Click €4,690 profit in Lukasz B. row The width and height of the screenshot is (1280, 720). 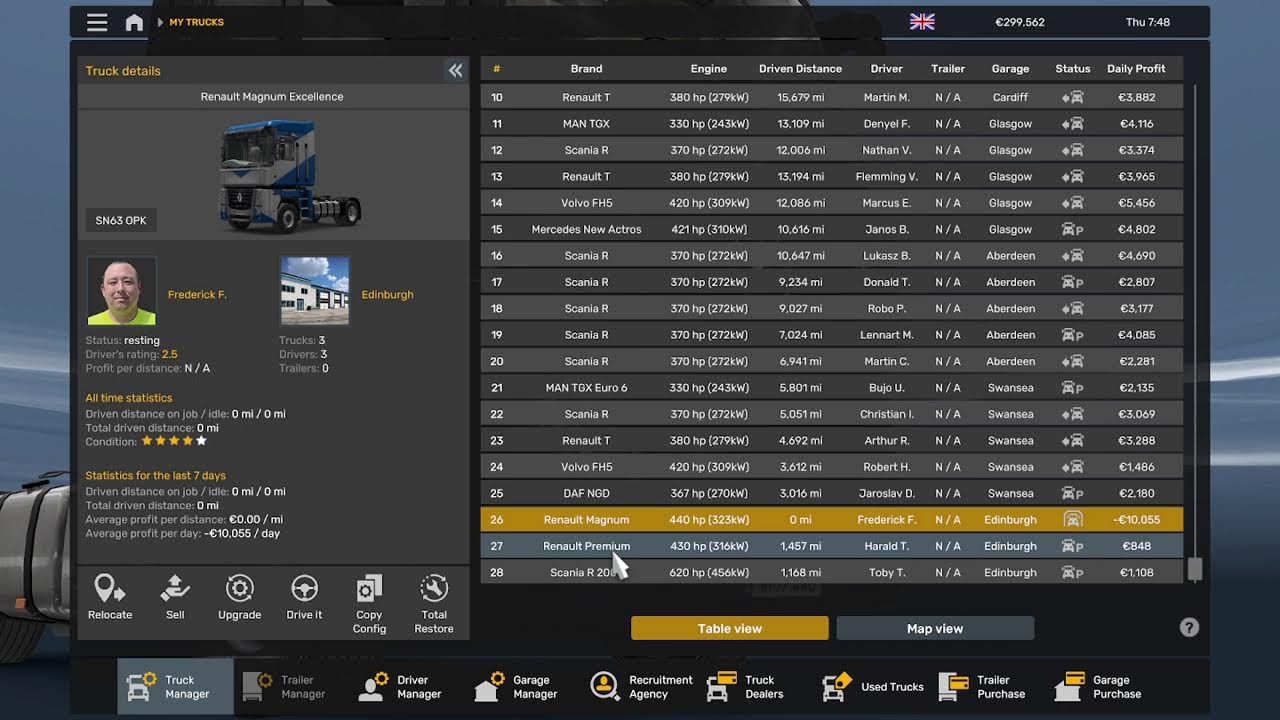tap(1137, 256)
